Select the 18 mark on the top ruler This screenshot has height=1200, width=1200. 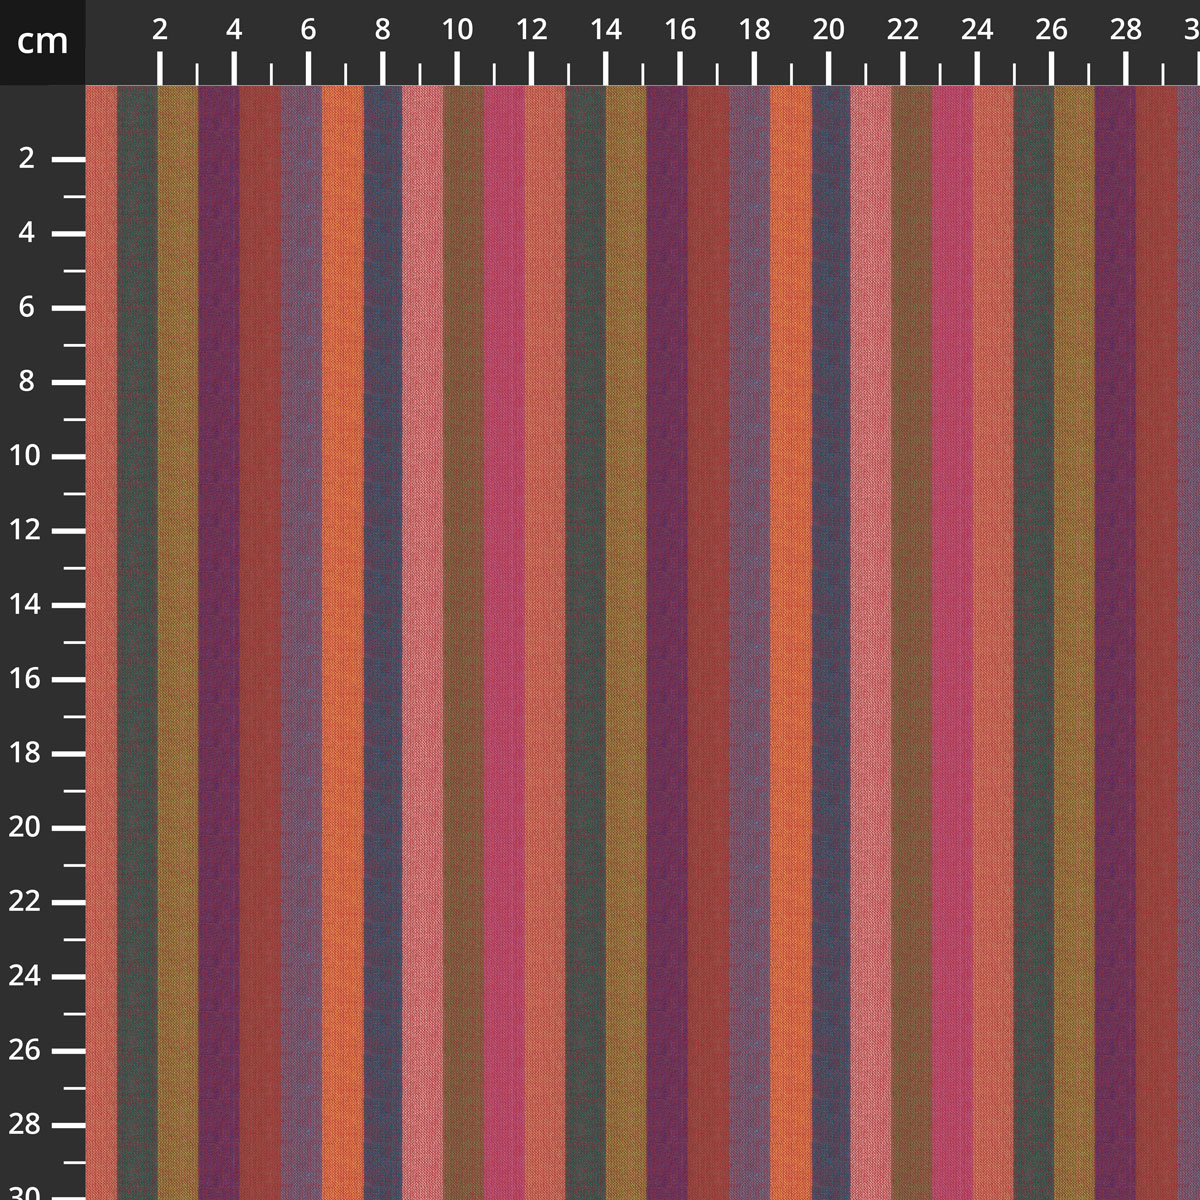coord(754,30)
